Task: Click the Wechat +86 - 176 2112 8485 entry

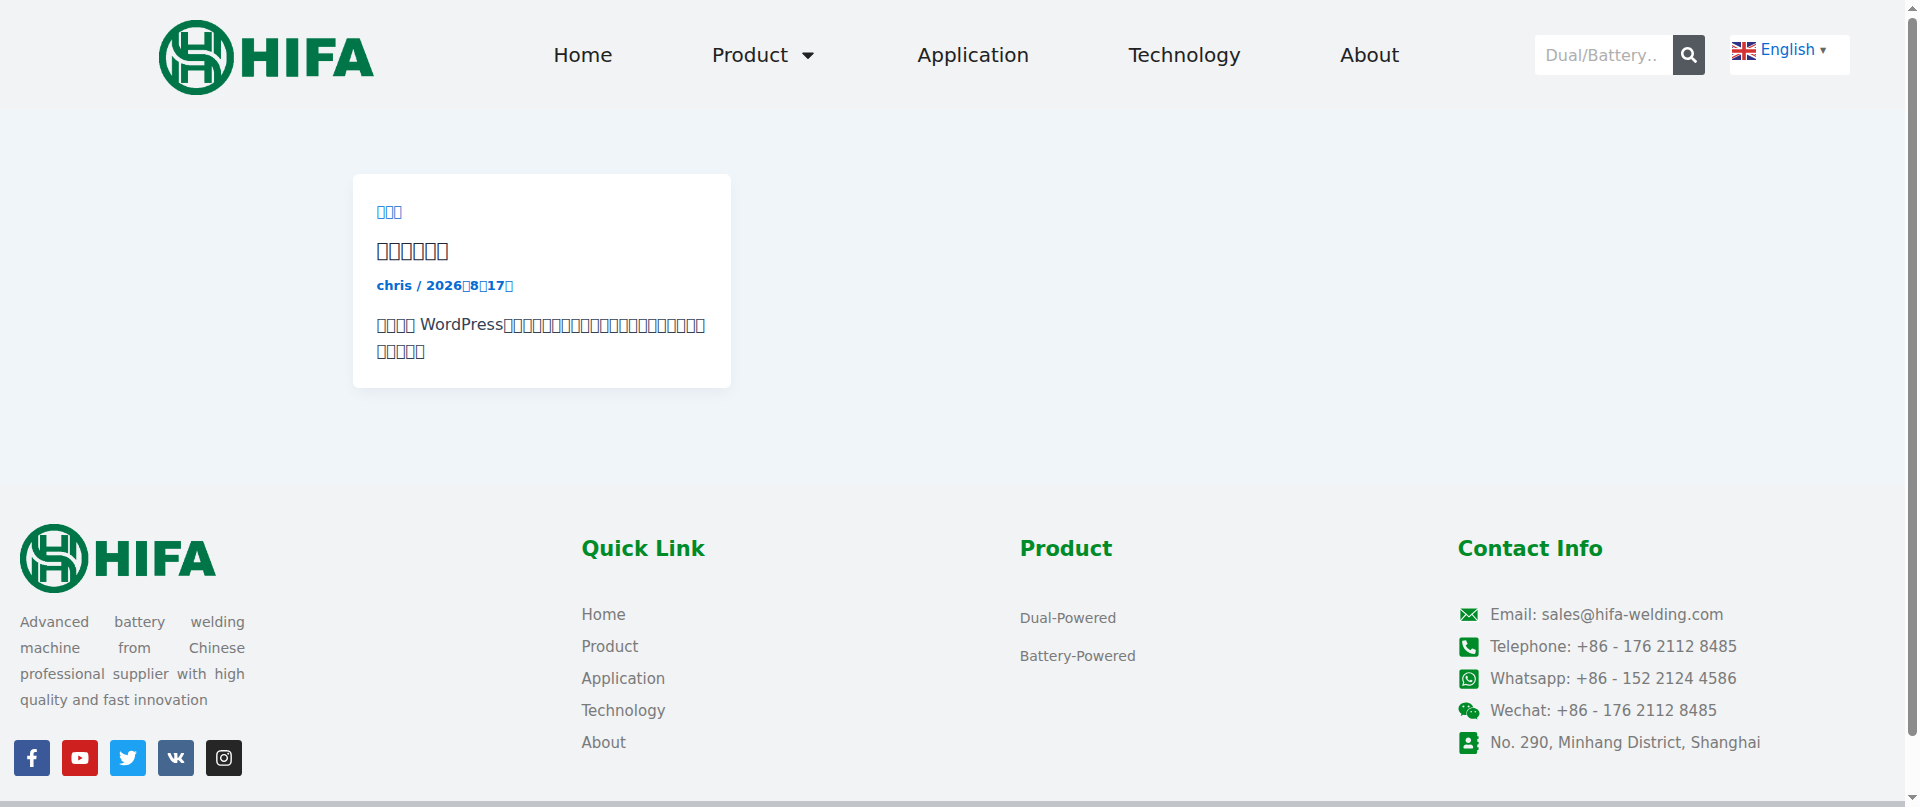Action: (x=1603, y=710)
